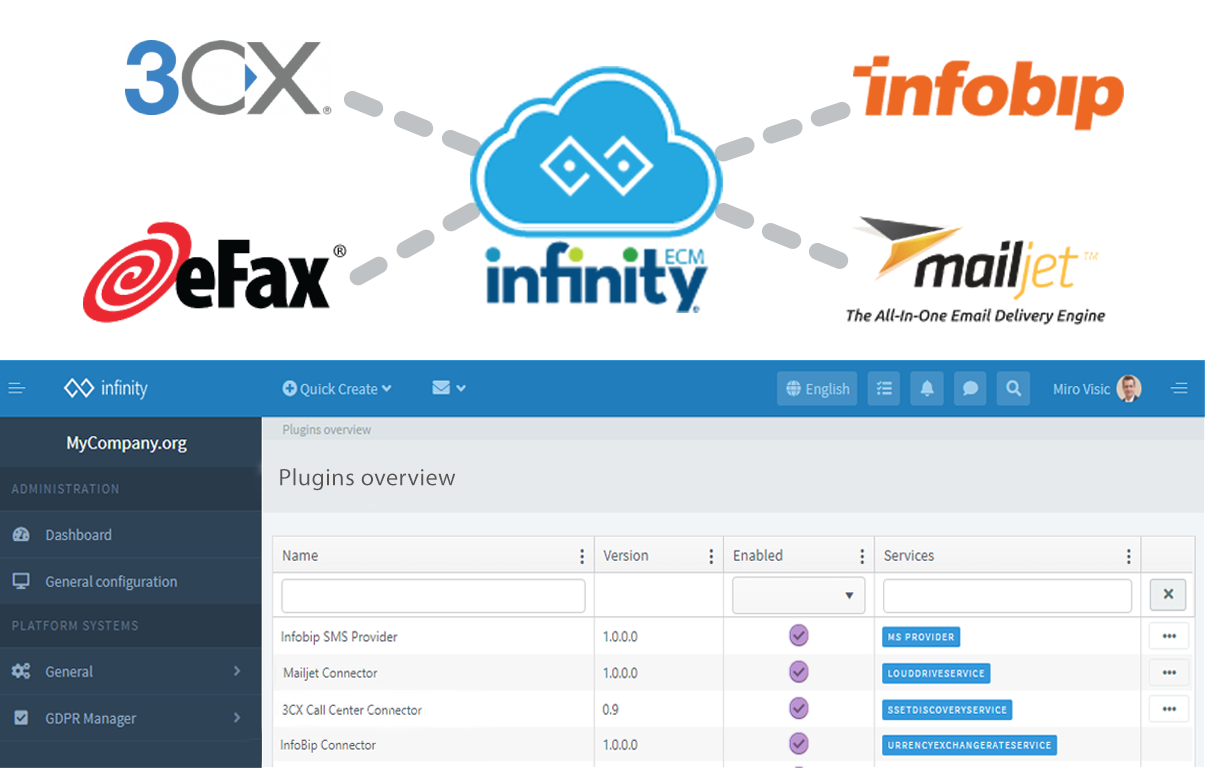Clear filters with the X button
1205x768 pixels.
click(1168, 595)
